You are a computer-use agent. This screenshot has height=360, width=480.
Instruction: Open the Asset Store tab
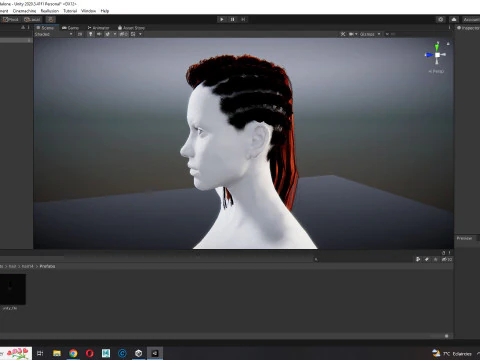click(131, 28)
